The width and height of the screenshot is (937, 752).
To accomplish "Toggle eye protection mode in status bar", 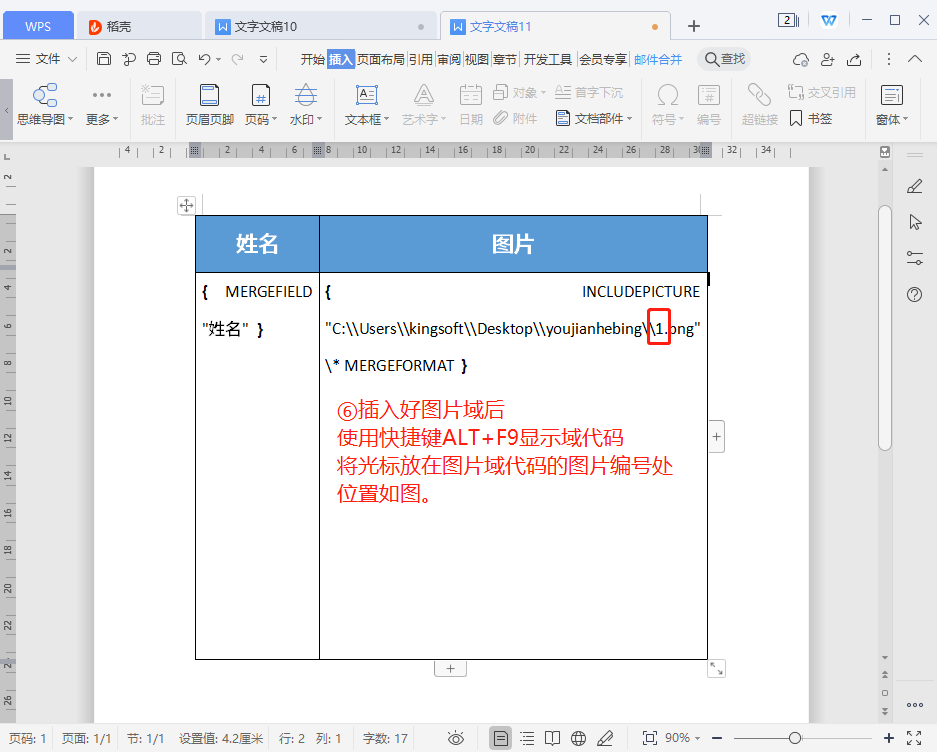I will tap(456, 738).
